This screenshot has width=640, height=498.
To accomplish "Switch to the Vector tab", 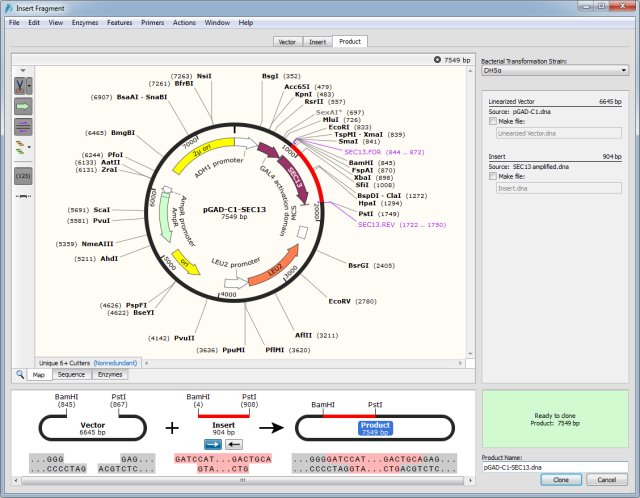I will click(287, 42).
